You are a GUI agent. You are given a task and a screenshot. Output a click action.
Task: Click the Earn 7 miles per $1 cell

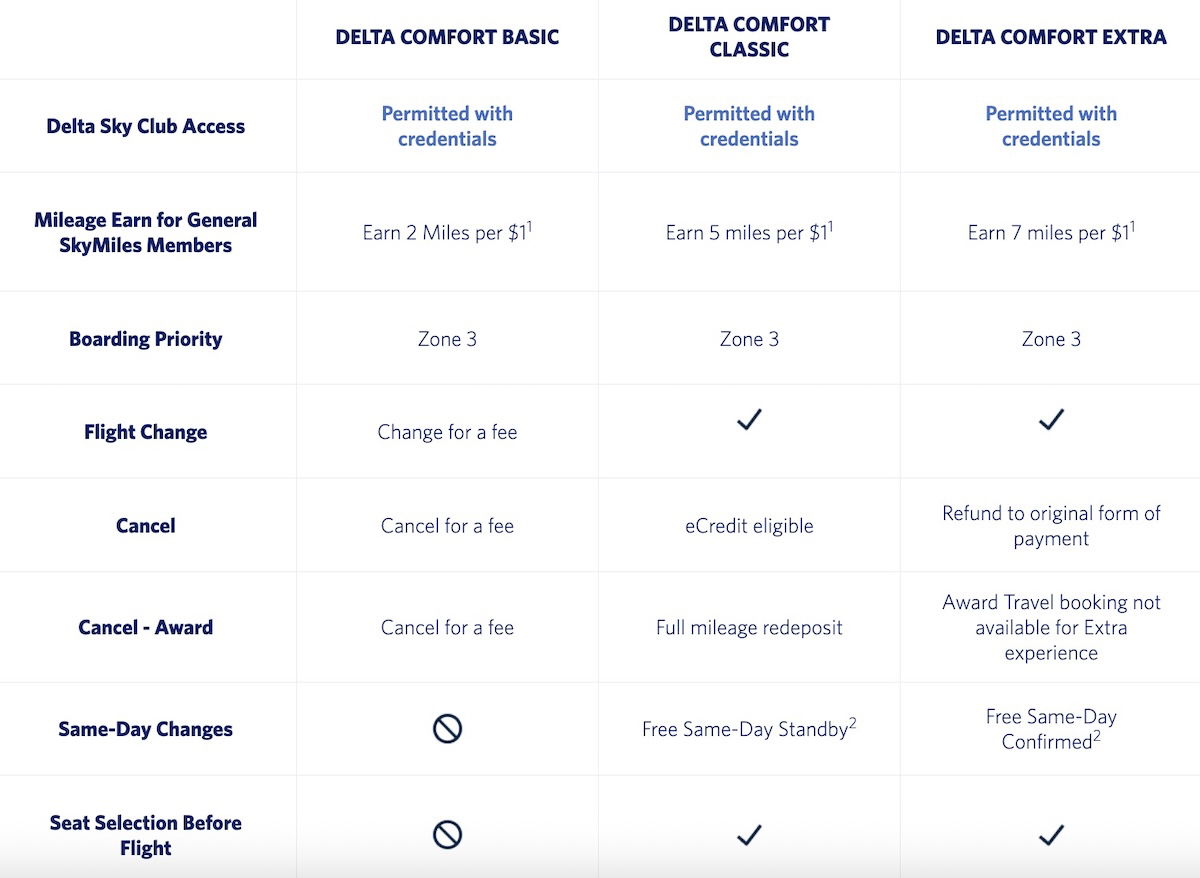[x=1051, y=232]
